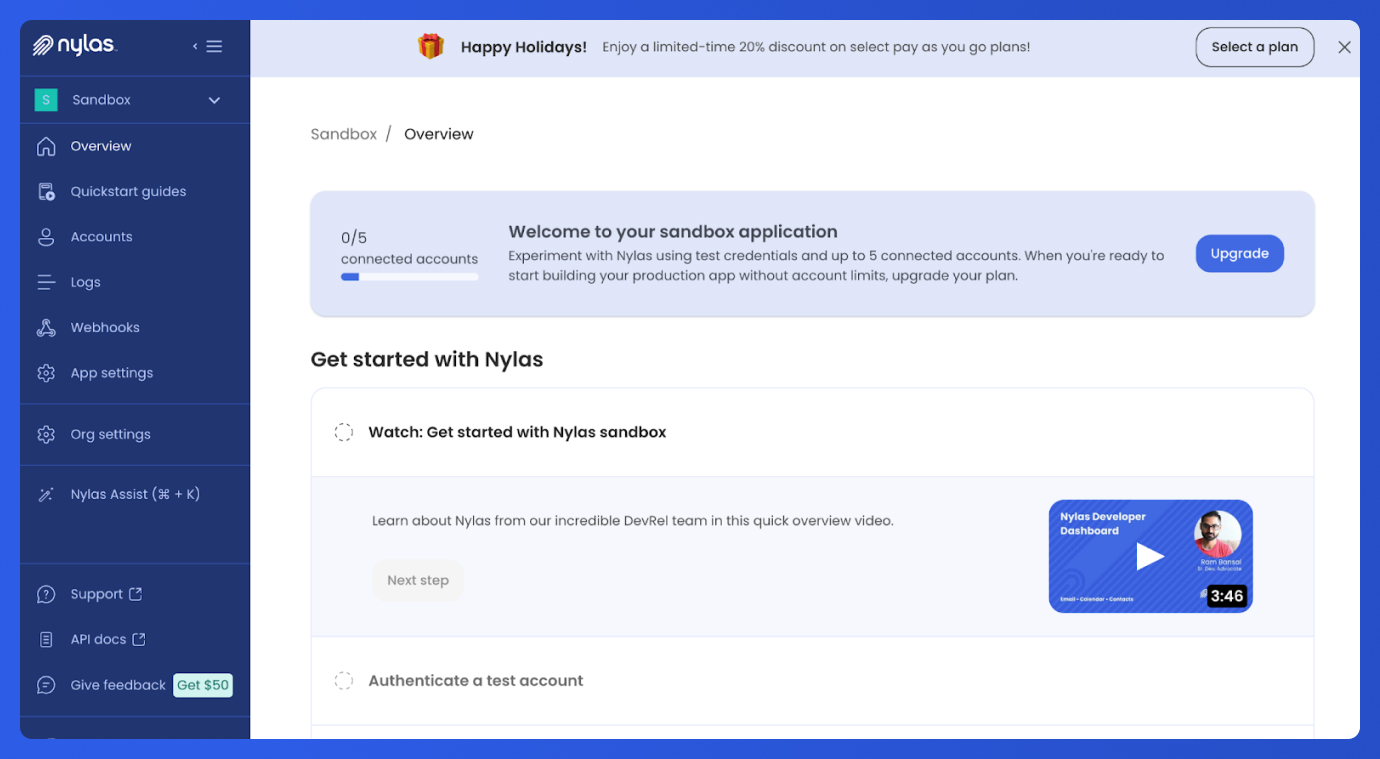Click the green S Sandbox avatar
Viewport: 1380px width, 759px height.
click(x=46, y=100)
